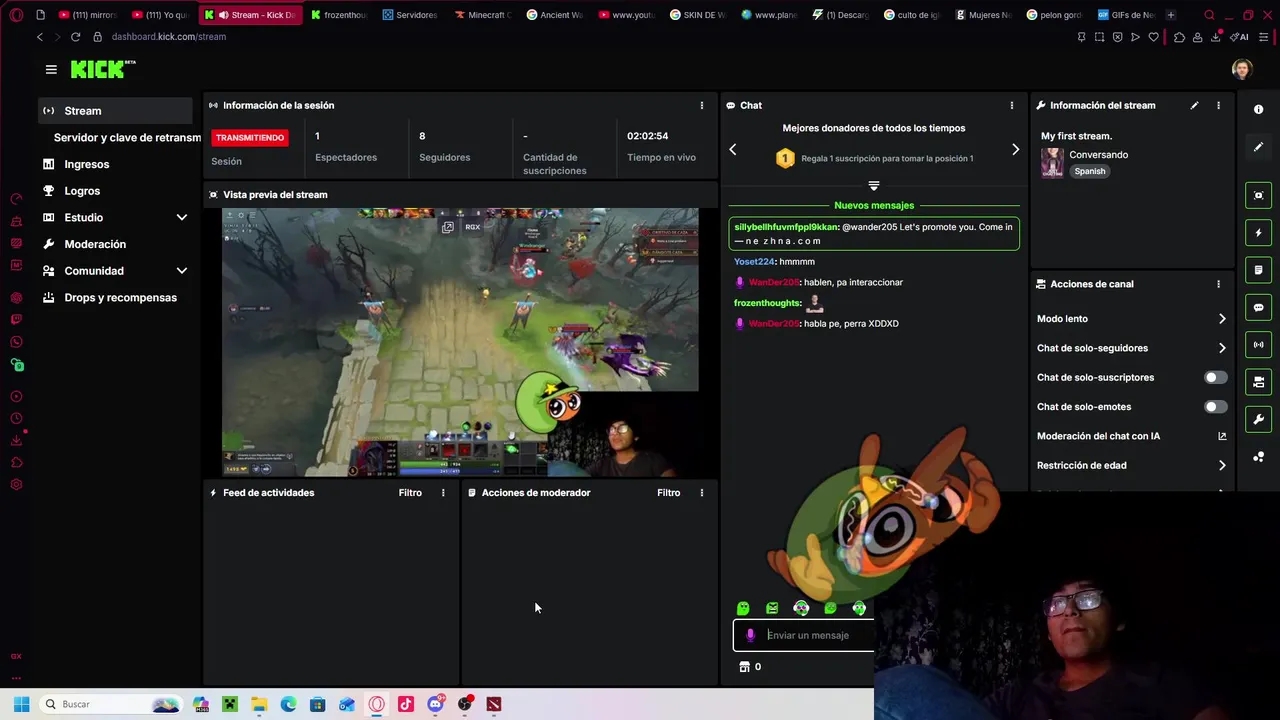Image resolution: width=1280 pixels, height=720 pixels.
Task: Toggle the wrench widget icon in sidebar
Action: [1258, 419]
